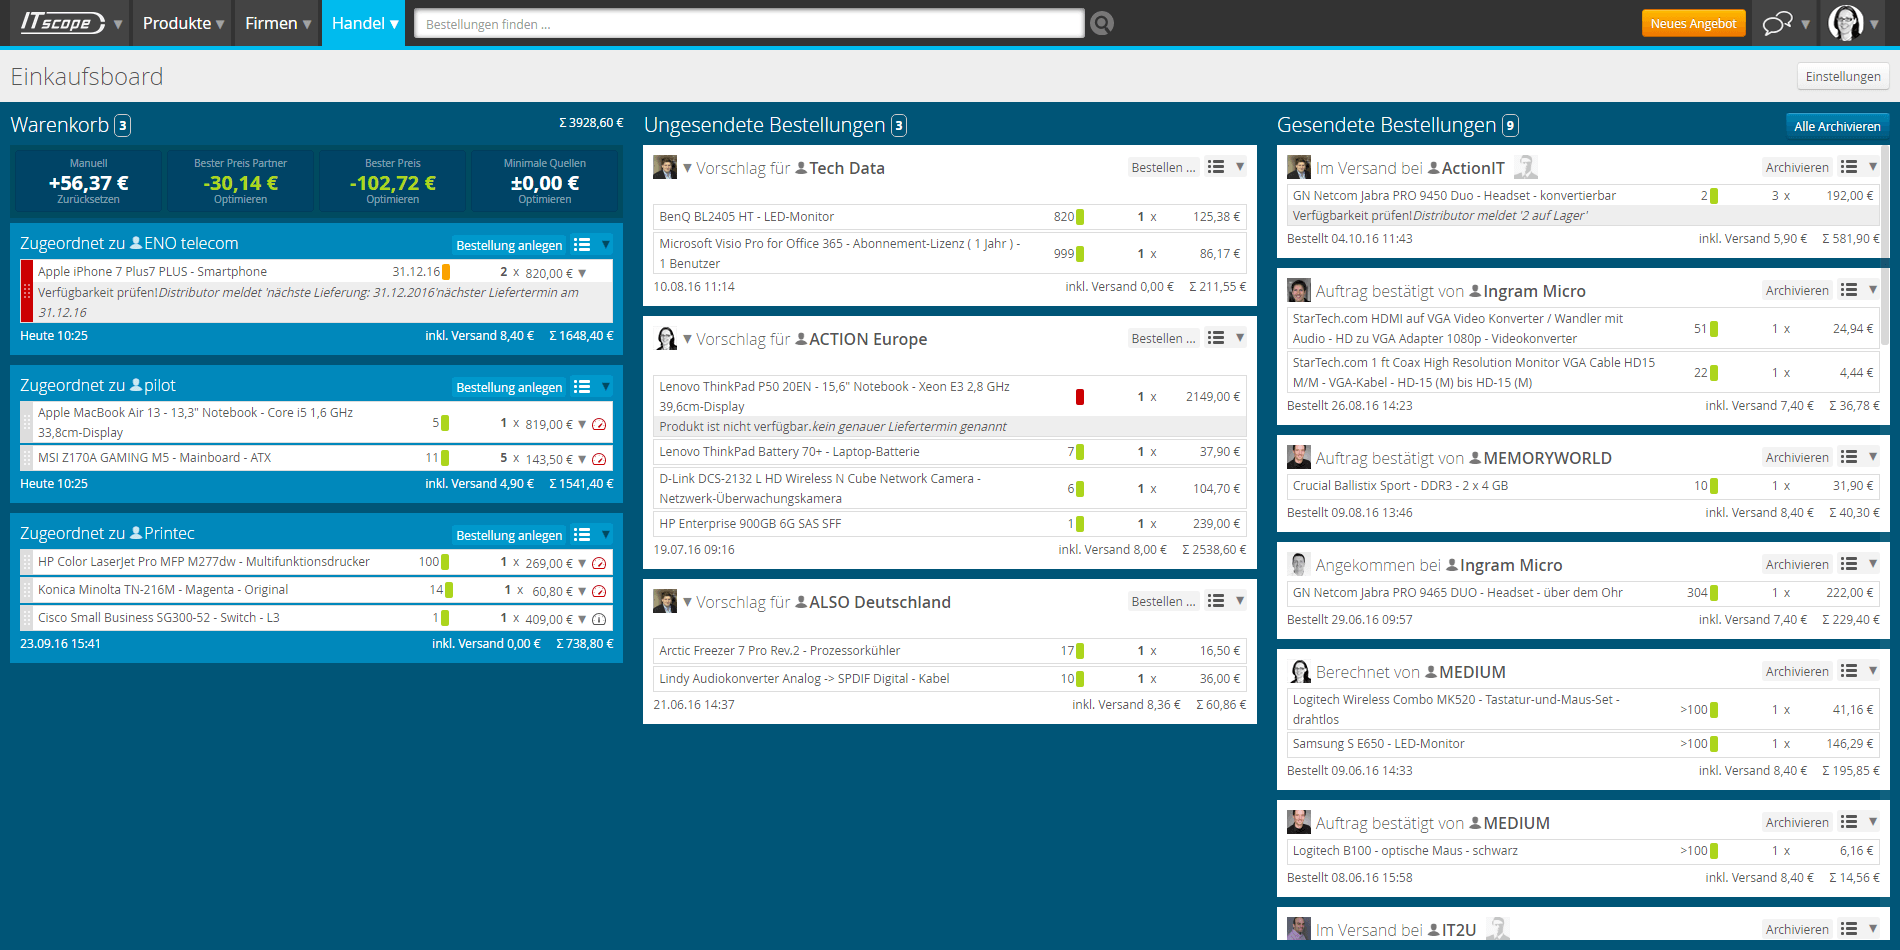This screenshot has height=950, width=1900.
Task: Optimize to Minimale Quellen tile
Action: click(544, 181)
